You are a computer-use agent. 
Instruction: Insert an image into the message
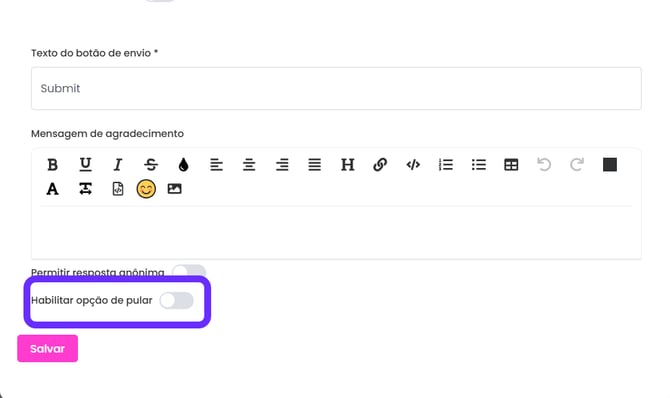[x=174, y=189]
